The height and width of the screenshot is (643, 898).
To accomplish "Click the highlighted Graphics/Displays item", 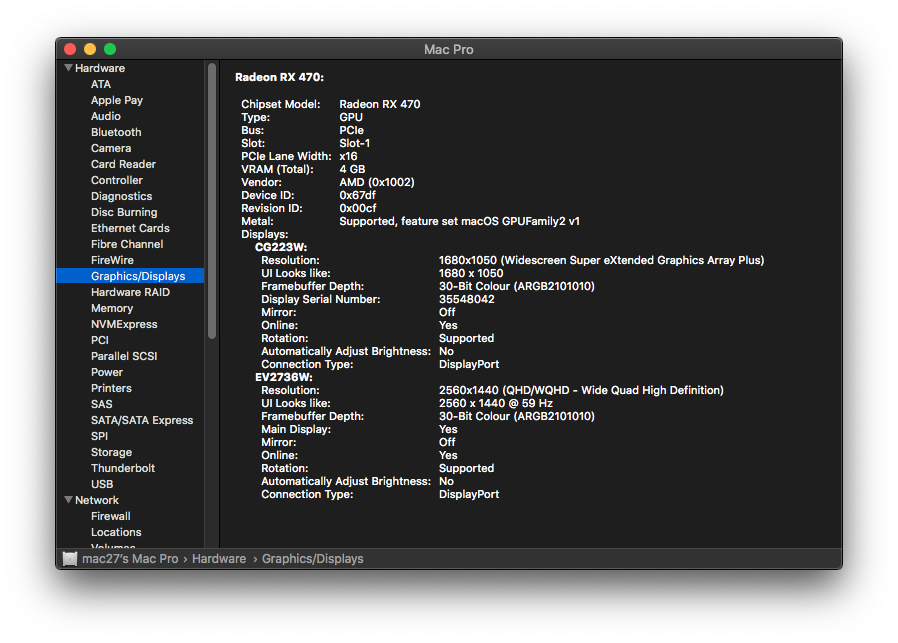I will coord(130,276).
